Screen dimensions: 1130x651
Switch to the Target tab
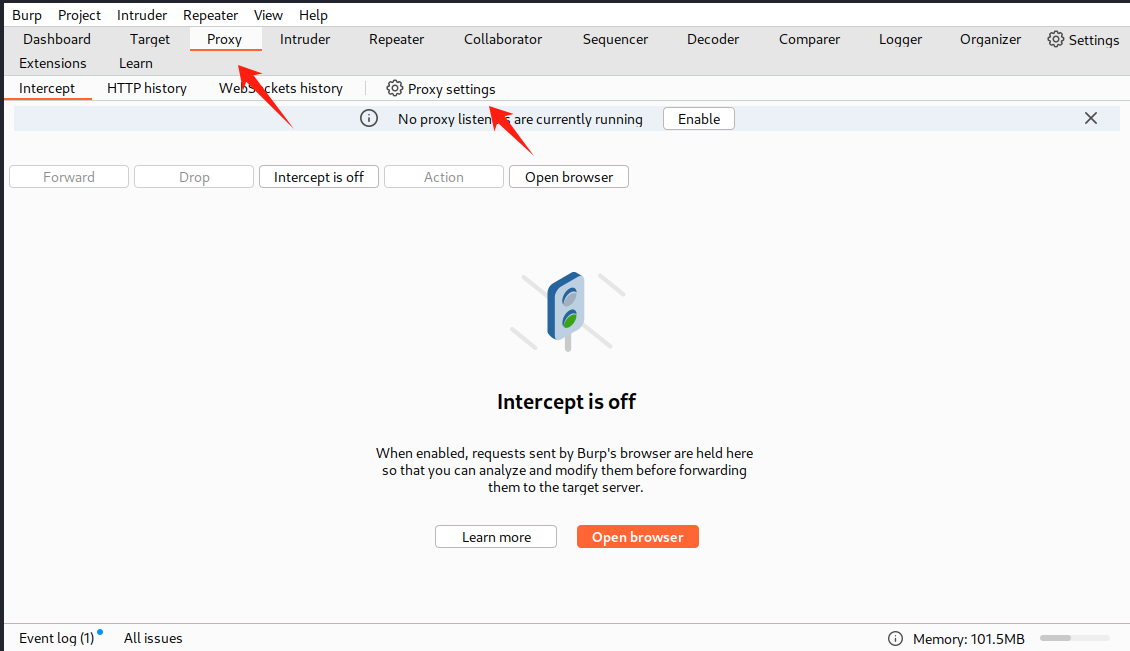click(x=150, y=39)
